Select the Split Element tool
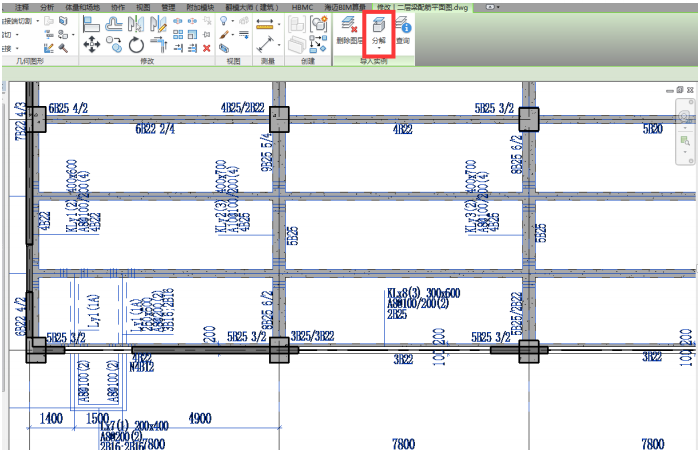Screen dimensions: 699x453 tap(178, 21)
